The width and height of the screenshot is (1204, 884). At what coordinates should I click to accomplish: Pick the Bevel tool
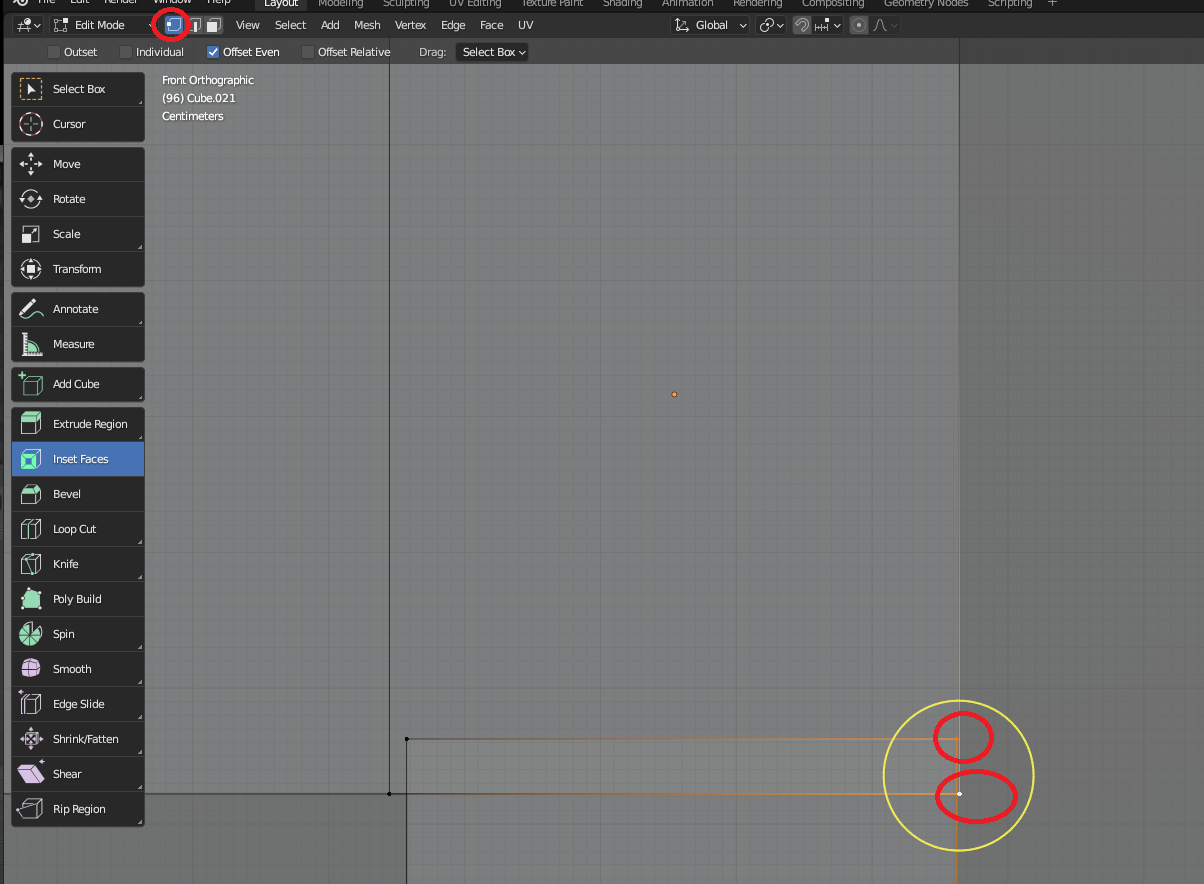tap(78, 494)
